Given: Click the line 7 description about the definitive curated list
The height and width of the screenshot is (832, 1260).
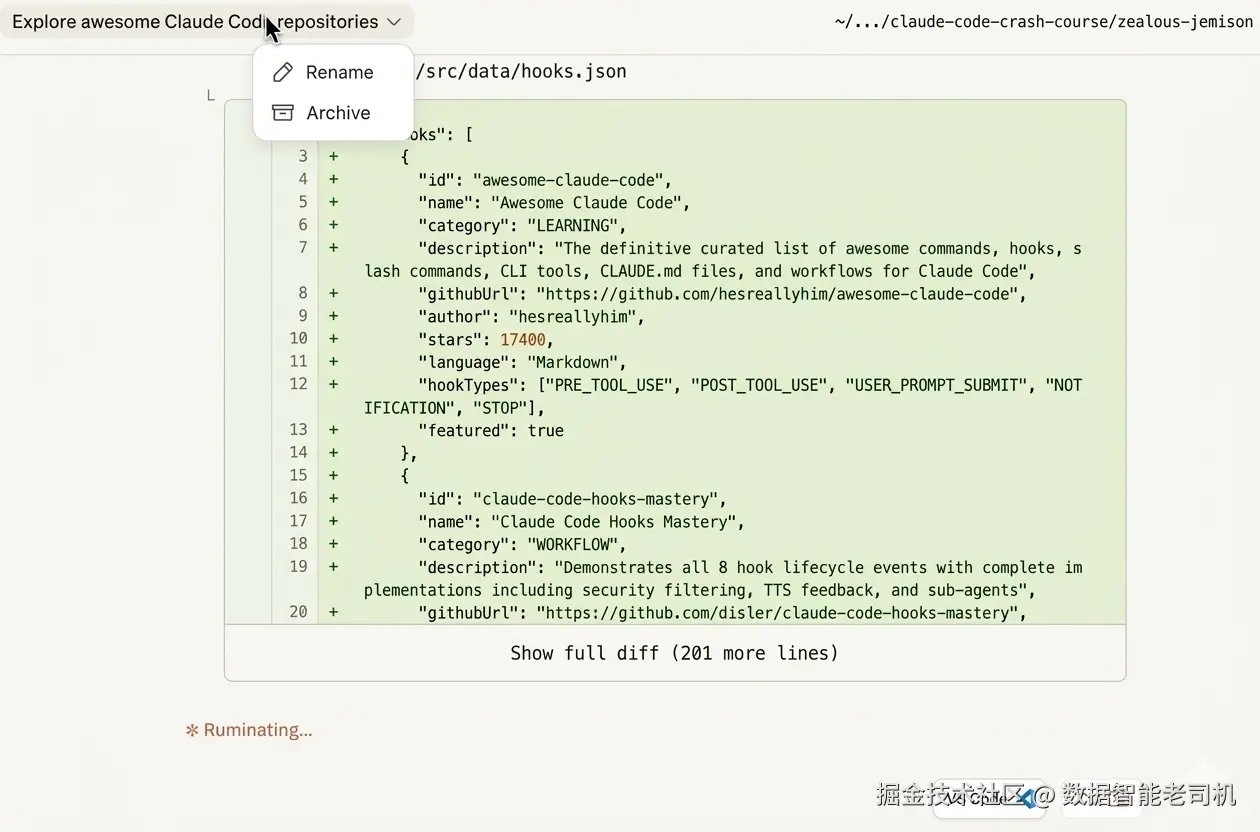Looking at the screenshot, I should coord(723,260).
